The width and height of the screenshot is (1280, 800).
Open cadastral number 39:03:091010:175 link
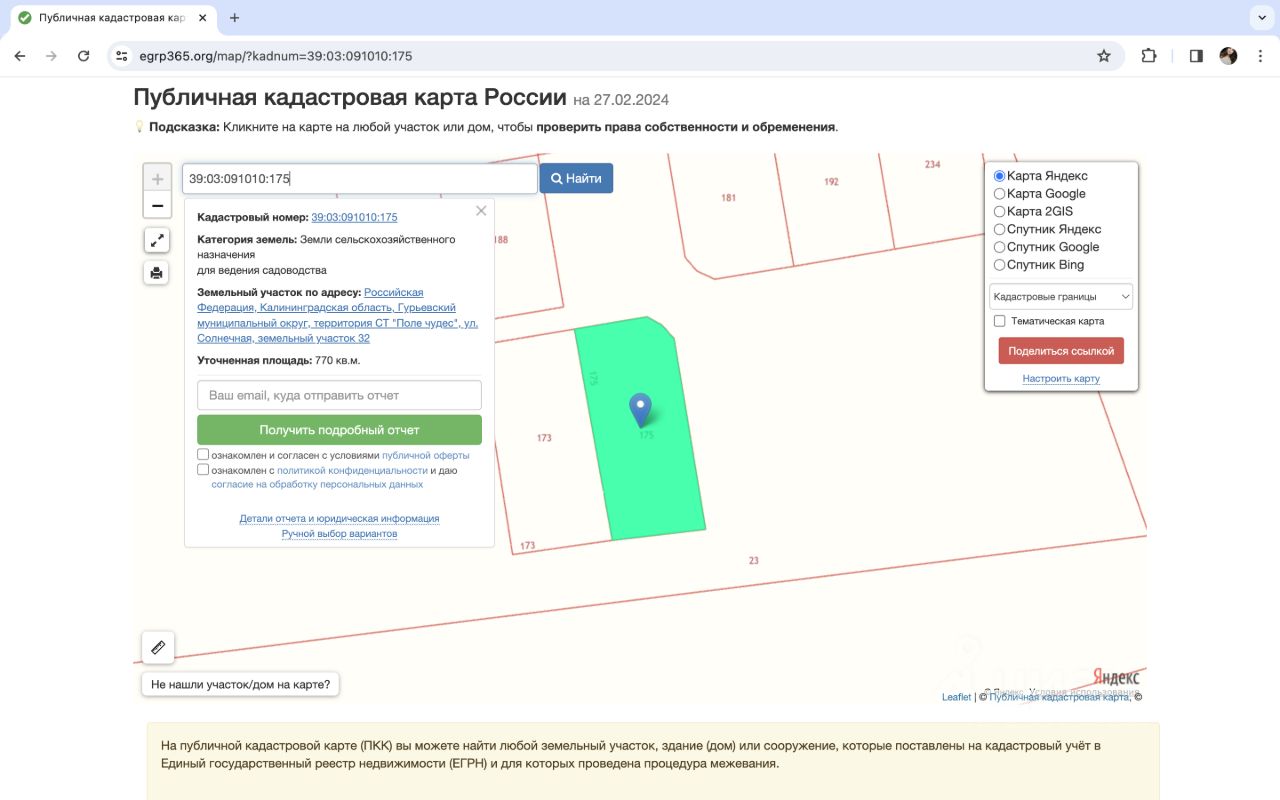(x=354, y=217)
